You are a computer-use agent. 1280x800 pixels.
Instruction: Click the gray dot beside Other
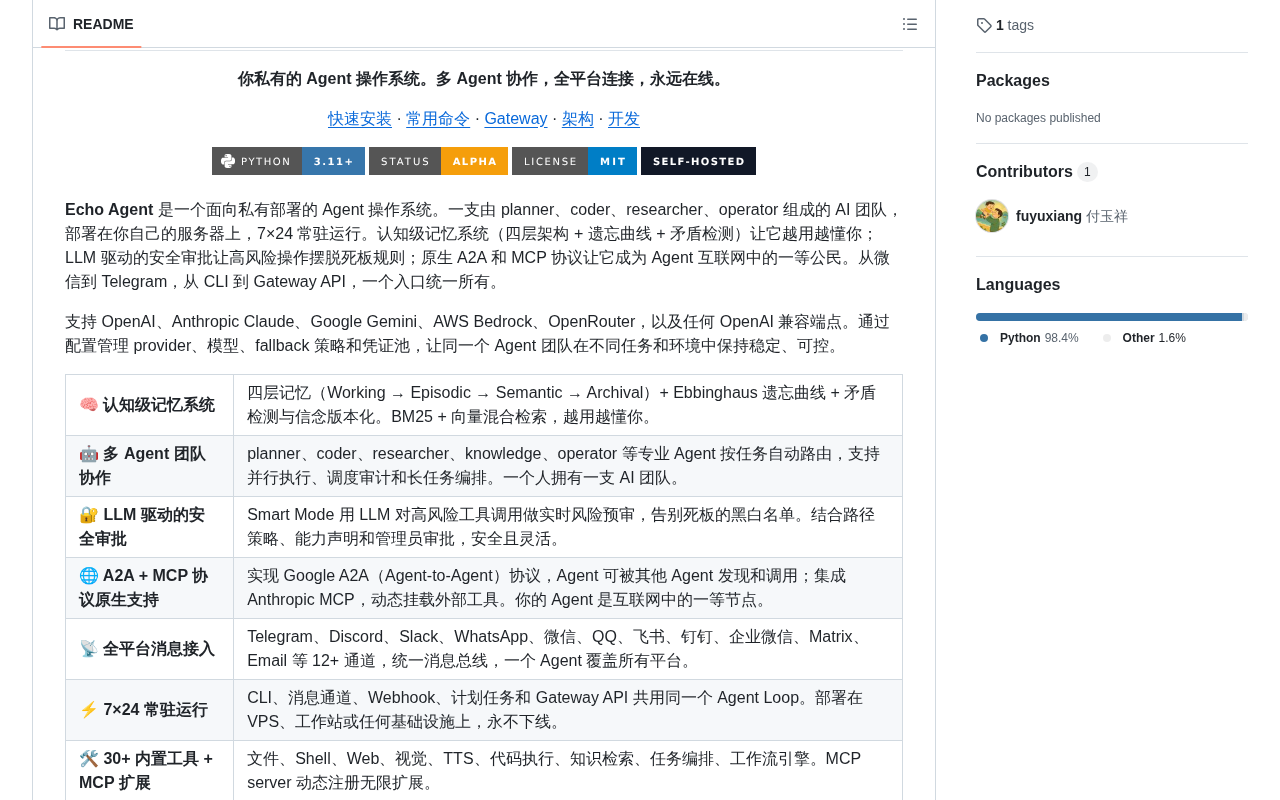[1107, 338]
